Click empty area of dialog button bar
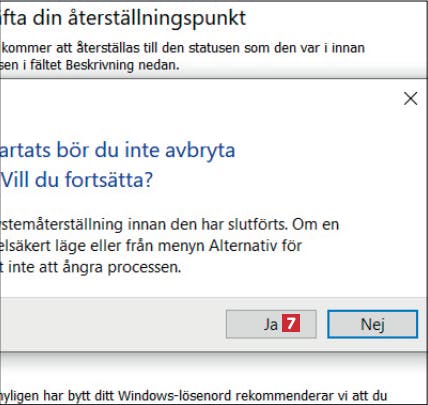 click(110, 324)
